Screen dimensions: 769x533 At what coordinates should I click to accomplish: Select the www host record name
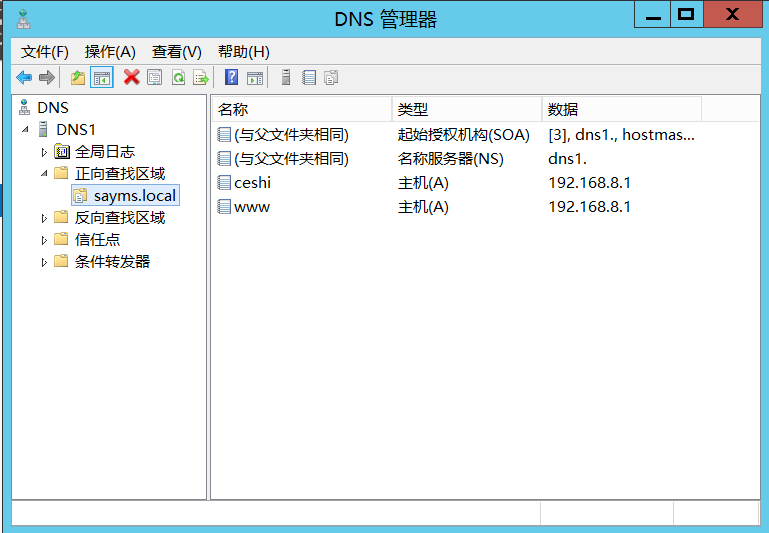(252, 206)
